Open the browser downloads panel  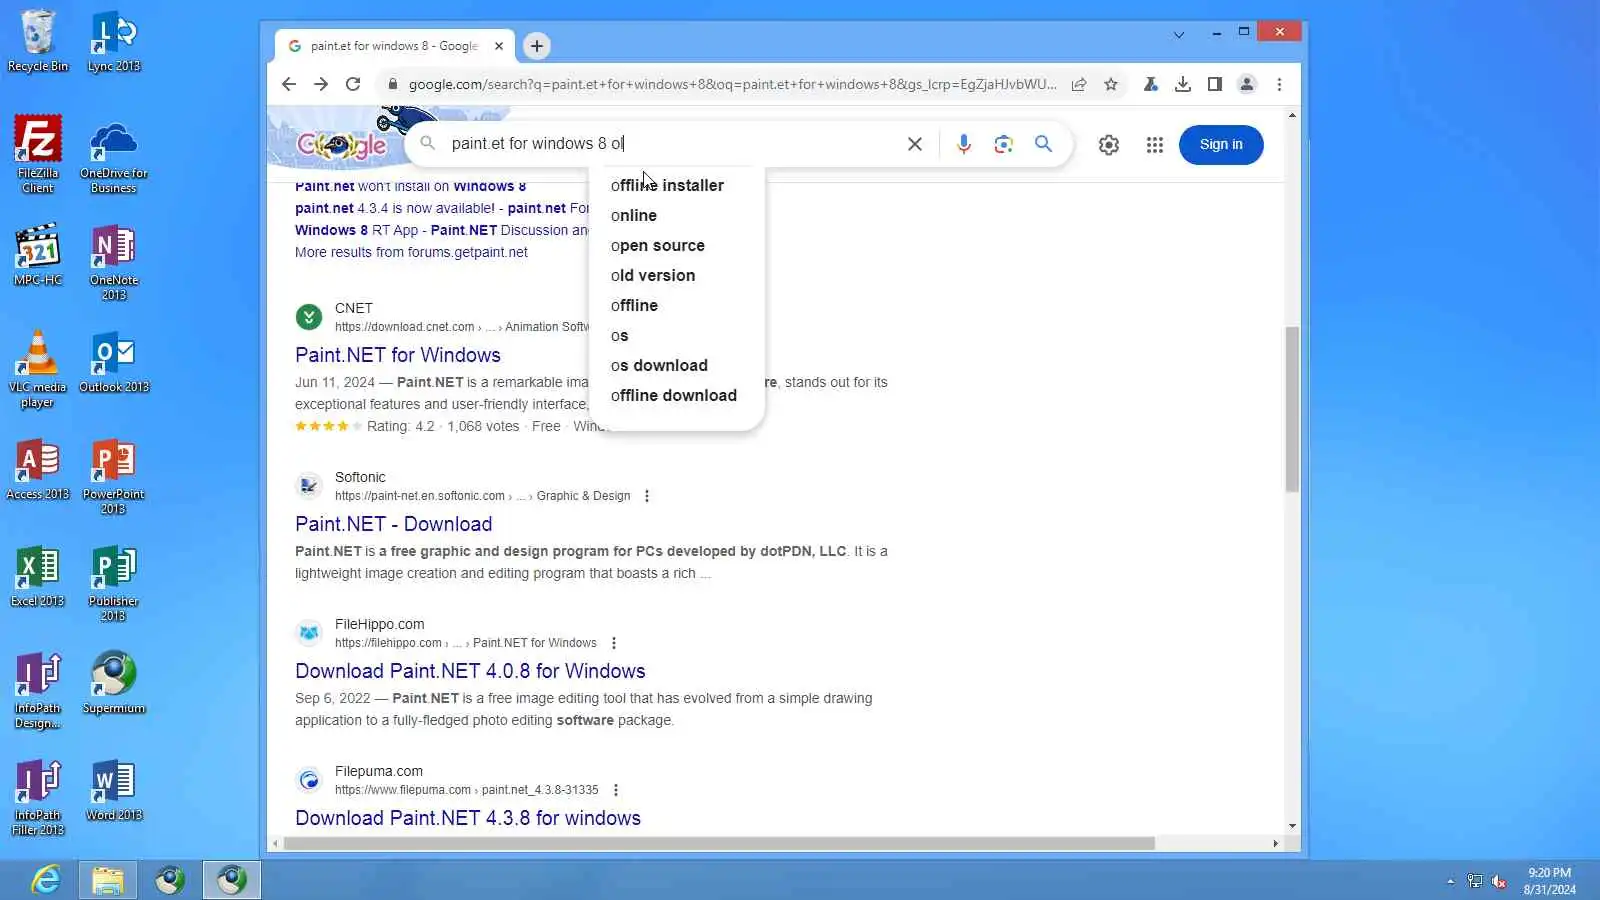coord(1183,85)
